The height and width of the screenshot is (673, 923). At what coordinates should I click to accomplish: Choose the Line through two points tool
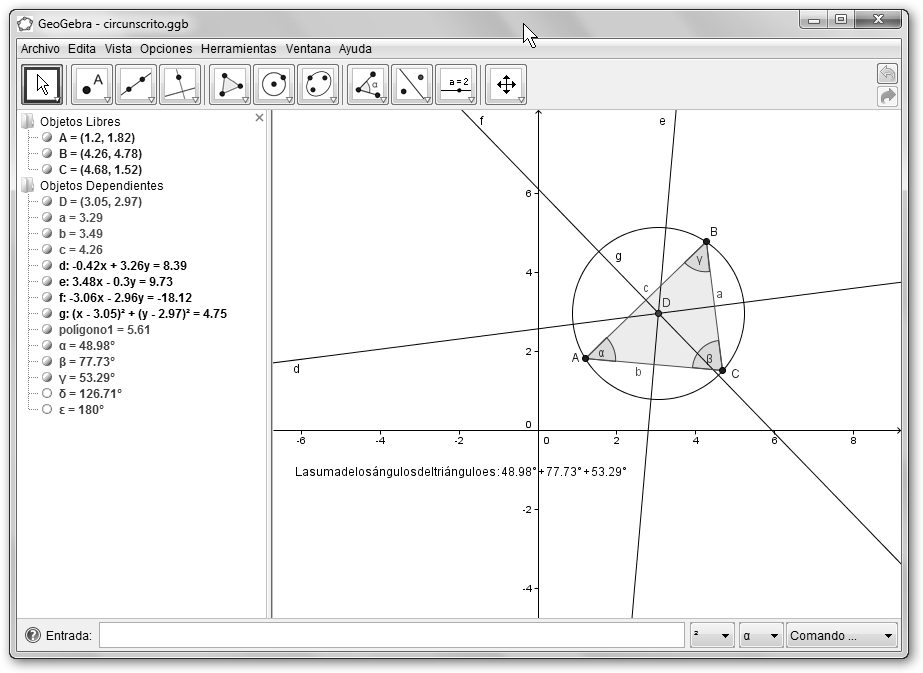pos(136,85)
